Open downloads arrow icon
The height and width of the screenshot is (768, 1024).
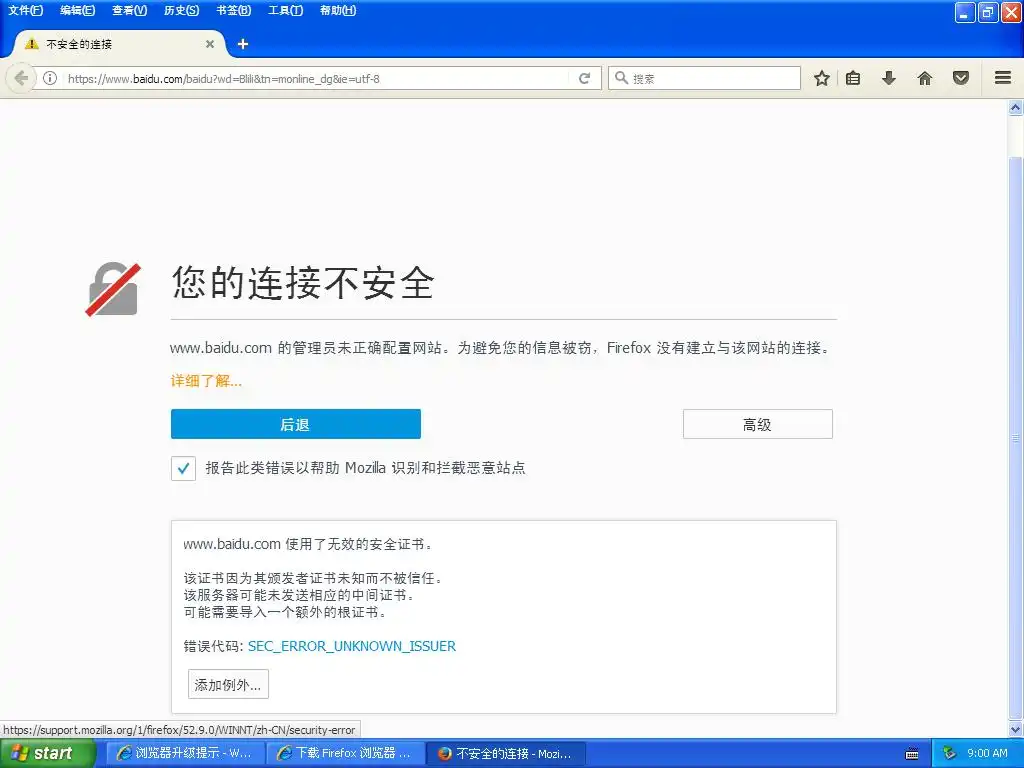tap(888, 78)
